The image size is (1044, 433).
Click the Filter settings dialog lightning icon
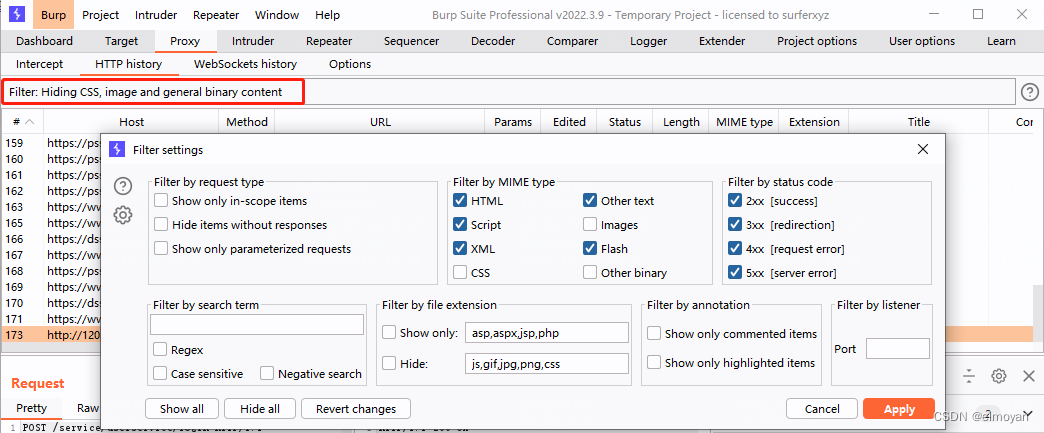pos(117,150)
